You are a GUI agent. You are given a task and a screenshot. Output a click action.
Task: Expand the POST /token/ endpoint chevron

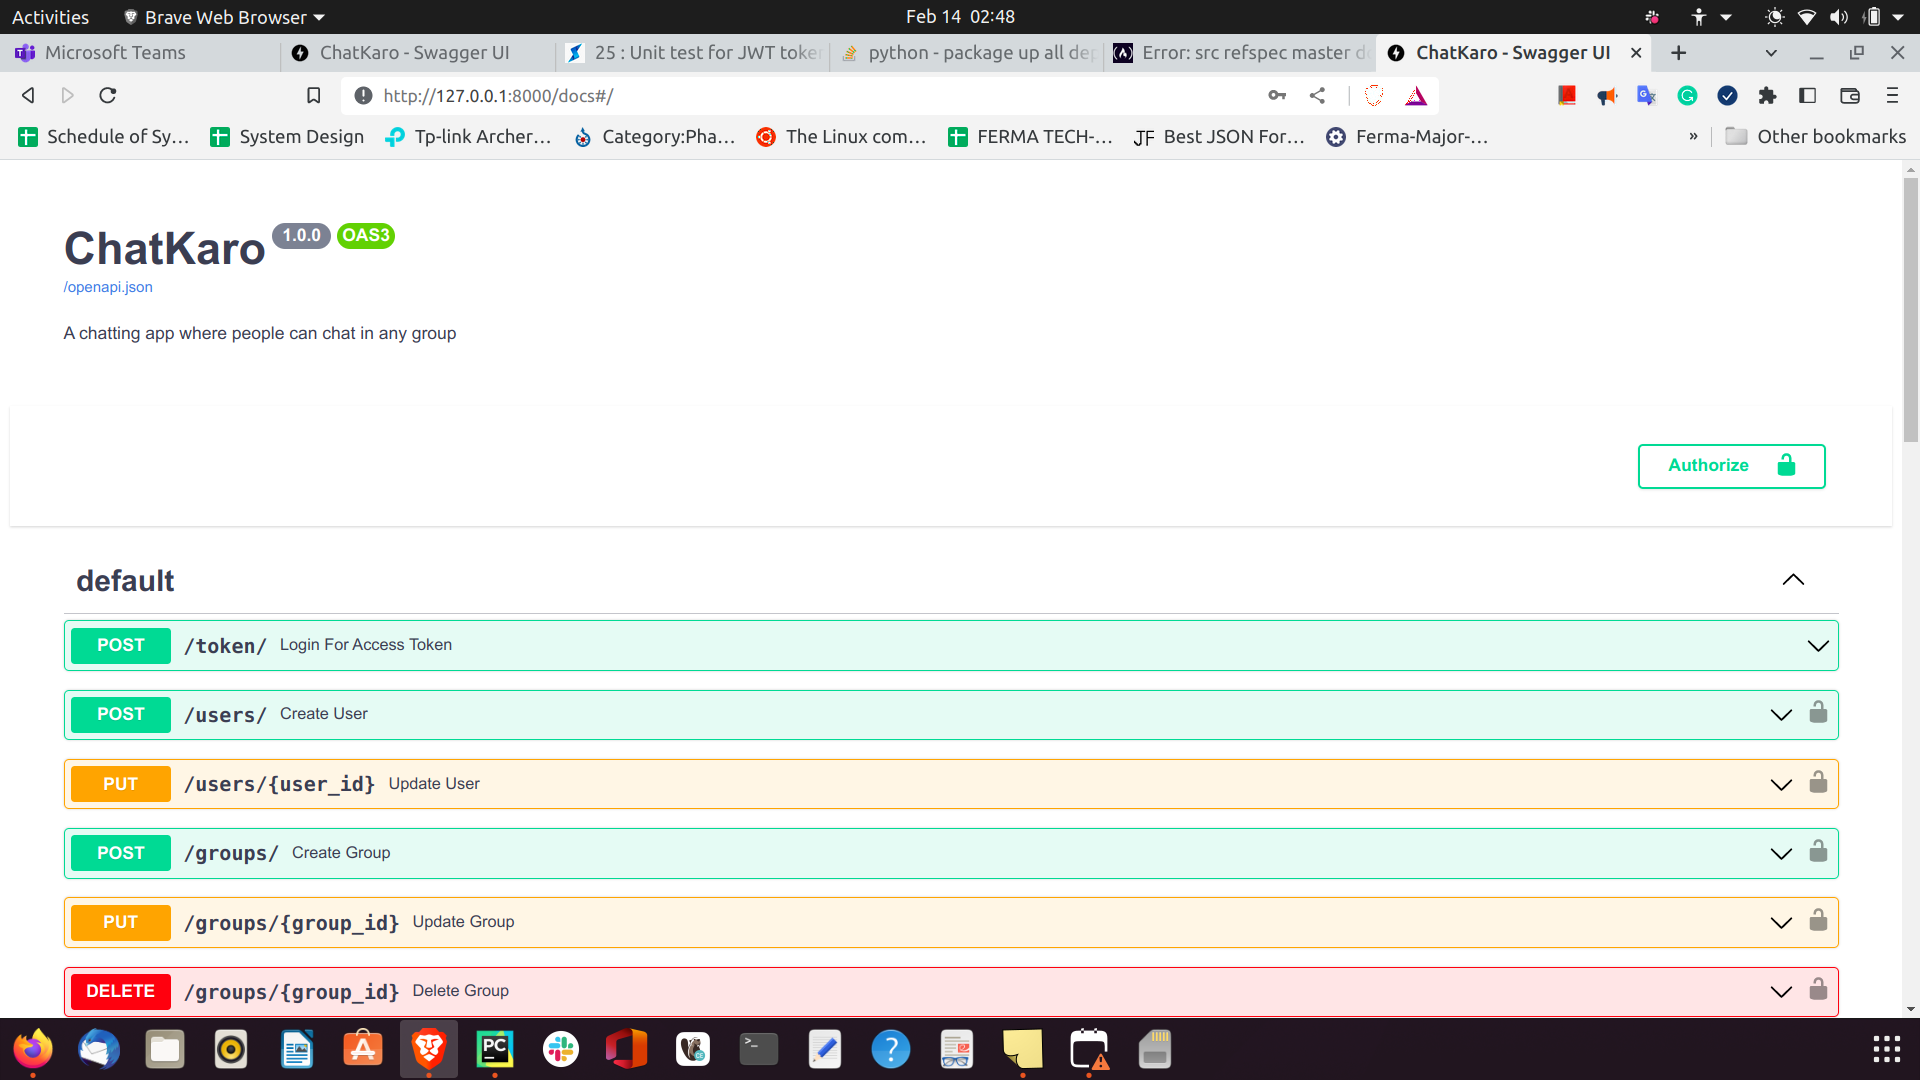coord(1817,646)
